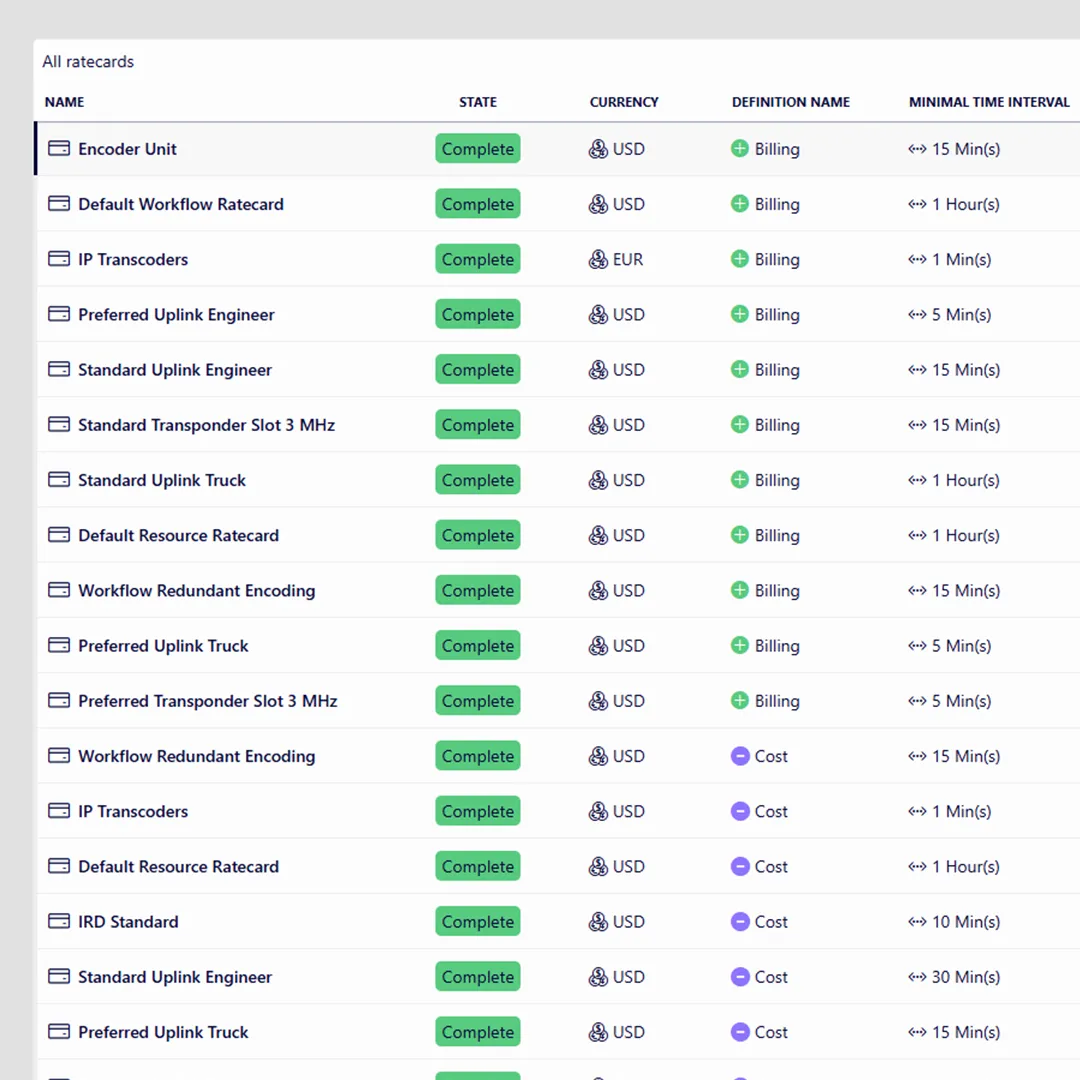Click the card icon next to Standard Uplink Truck
The width and height of the screenshot is (1080, 1080).
click(x=59, y=480)
